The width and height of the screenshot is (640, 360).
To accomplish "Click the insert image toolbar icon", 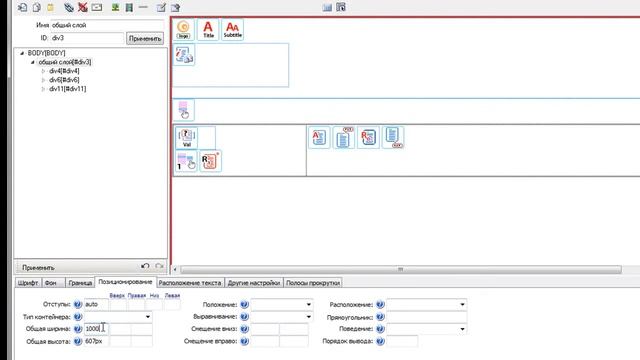I will coord(116,7).
